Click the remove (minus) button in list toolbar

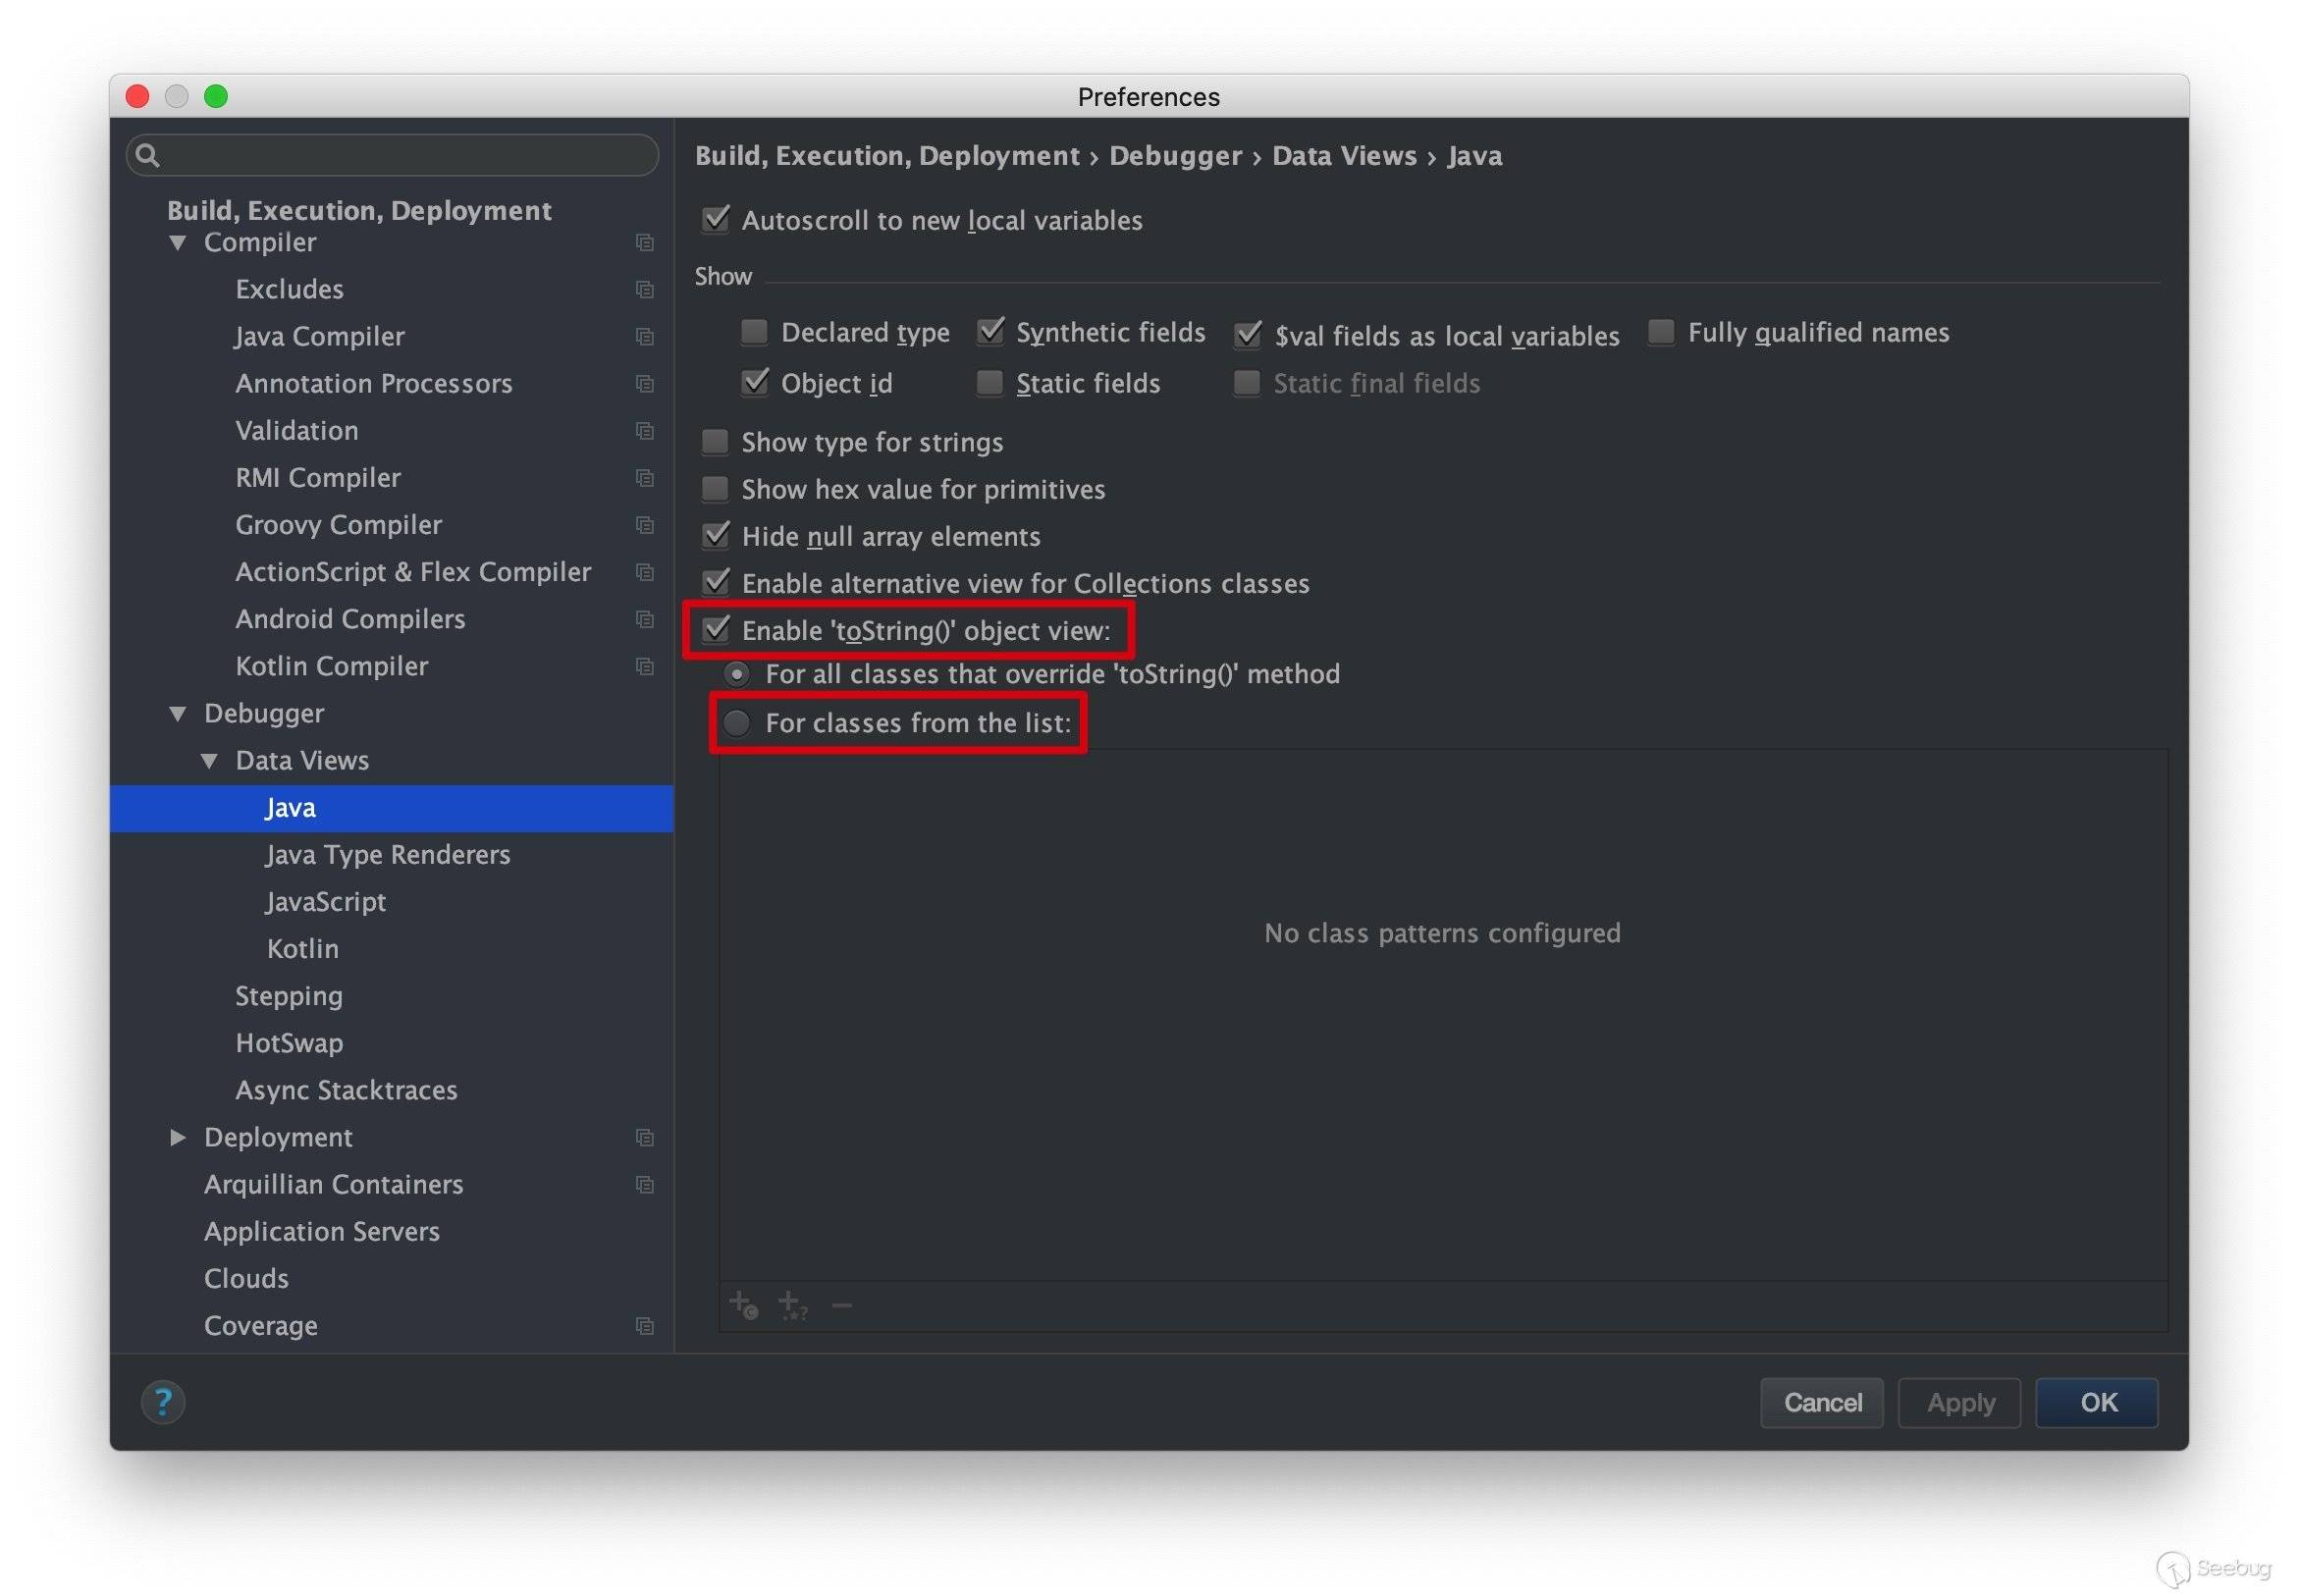841,1304
